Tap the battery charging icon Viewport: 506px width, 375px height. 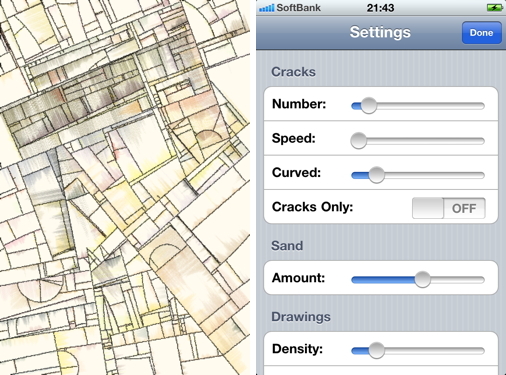coord(494,7)
